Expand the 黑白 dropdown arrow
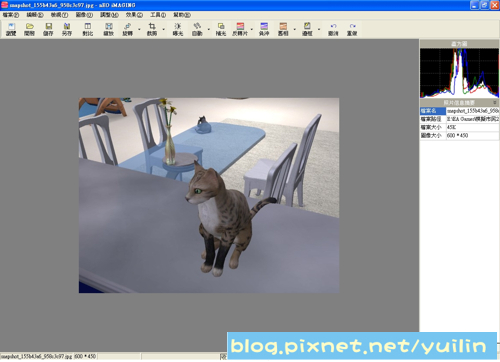The height and width of the screenshot is (362, 500). pyautogui.click(x=295, y=29)
